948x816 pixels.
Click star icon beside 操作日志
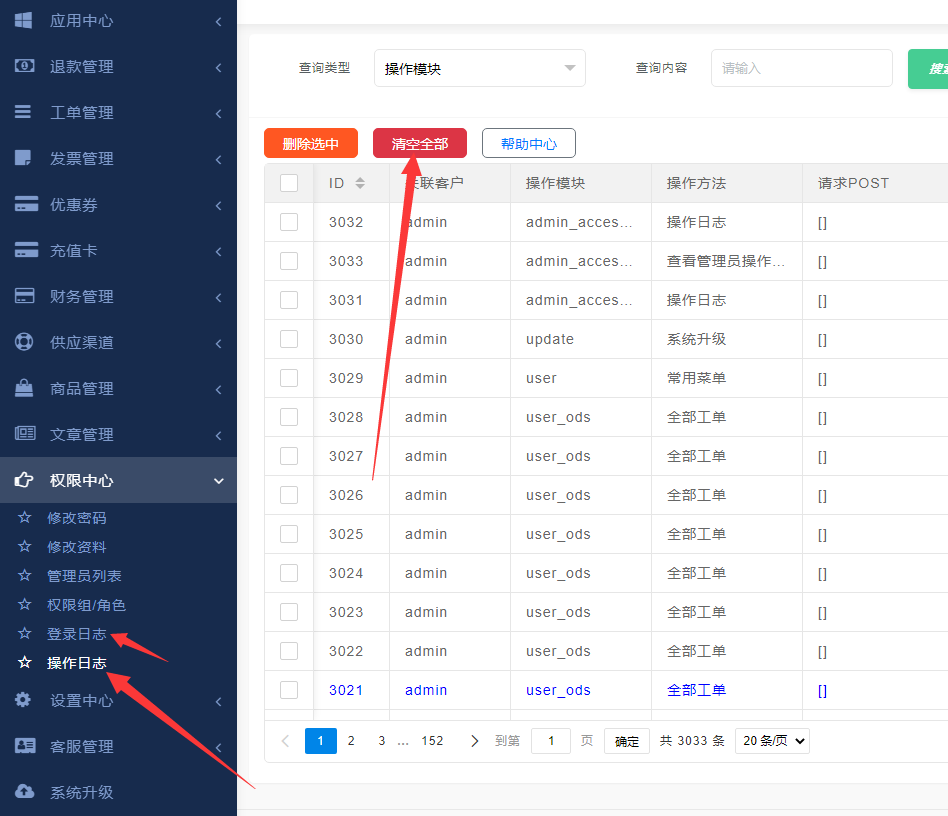pyautogui.click(x=25, y=662)
